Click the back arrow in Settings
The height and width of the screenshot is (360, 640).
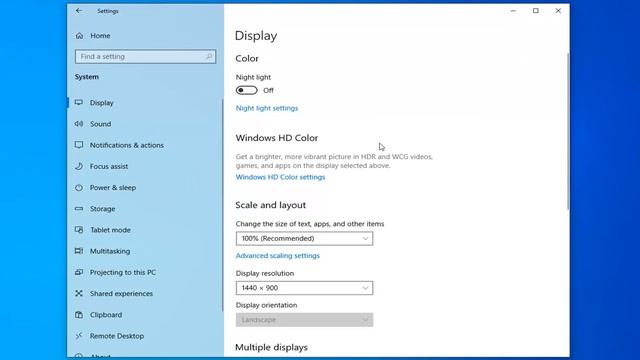click(79, 11)
